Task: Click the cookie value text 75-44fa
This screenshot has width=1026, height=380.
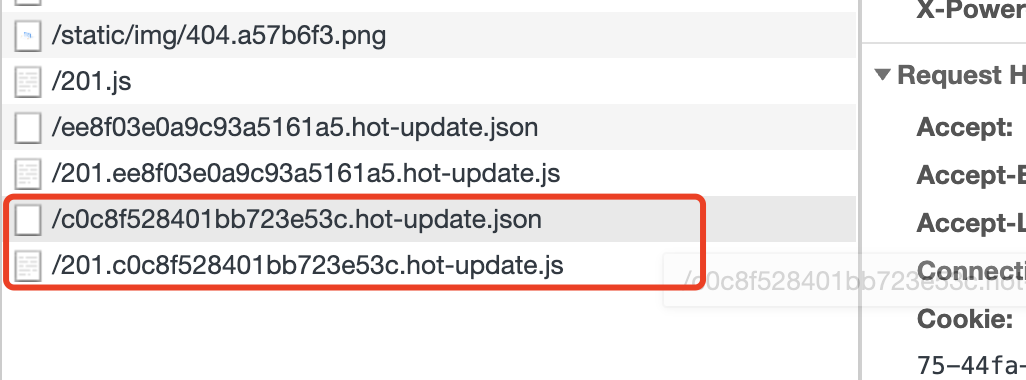Action: [971, 365]
